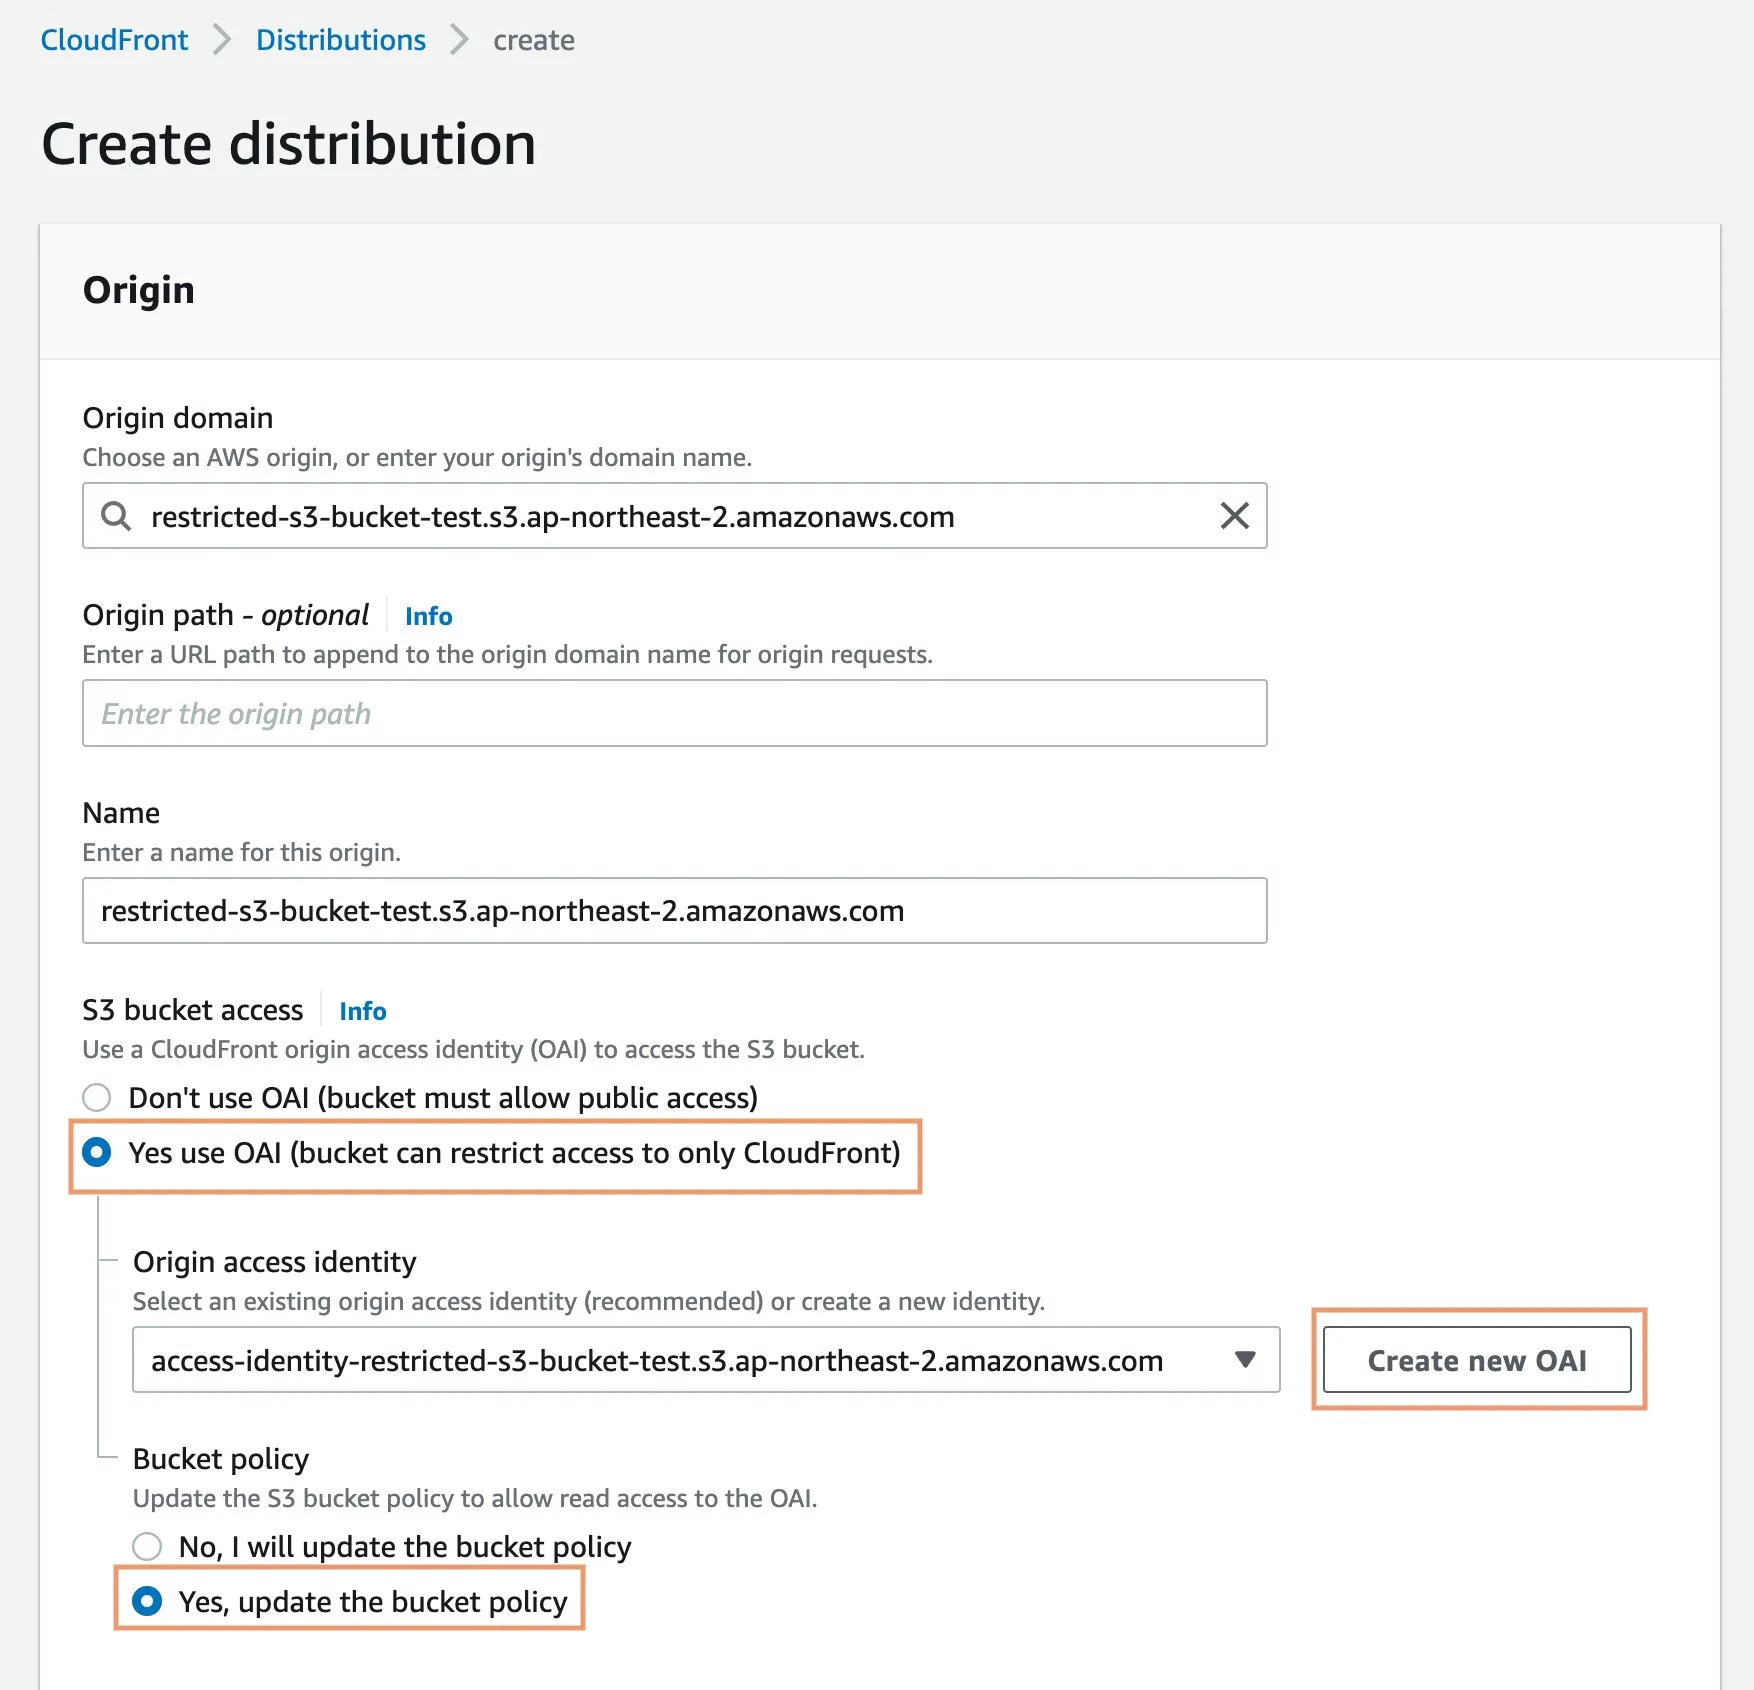Open Info link next to Origin path
The width and height of the screenshot is (1754, 1690).
[x=428, y=616]
